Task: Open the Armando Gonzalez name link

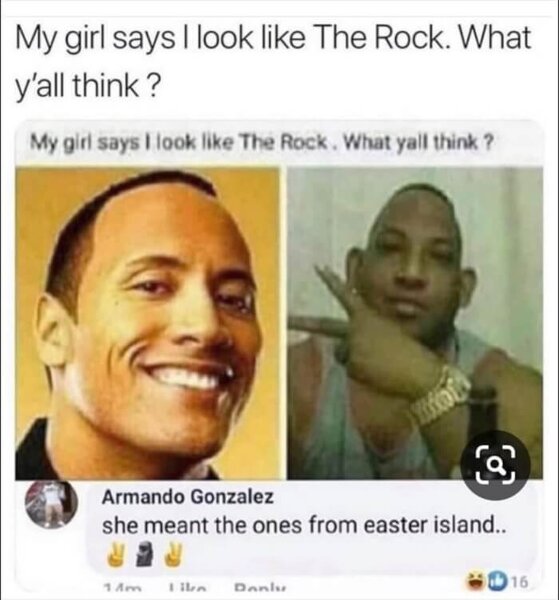Action: click(188, 497)
